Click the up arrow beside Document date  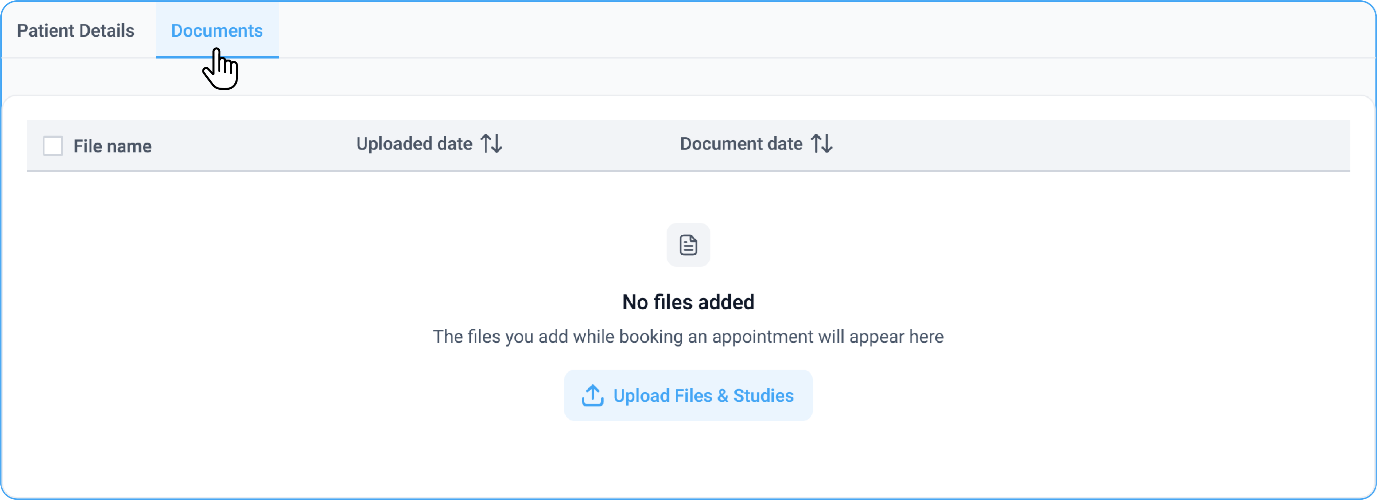coord(816,144)
